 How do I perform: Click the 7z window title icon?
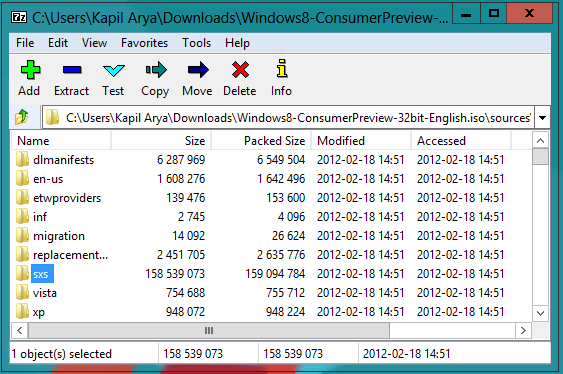tap(19, 17)
